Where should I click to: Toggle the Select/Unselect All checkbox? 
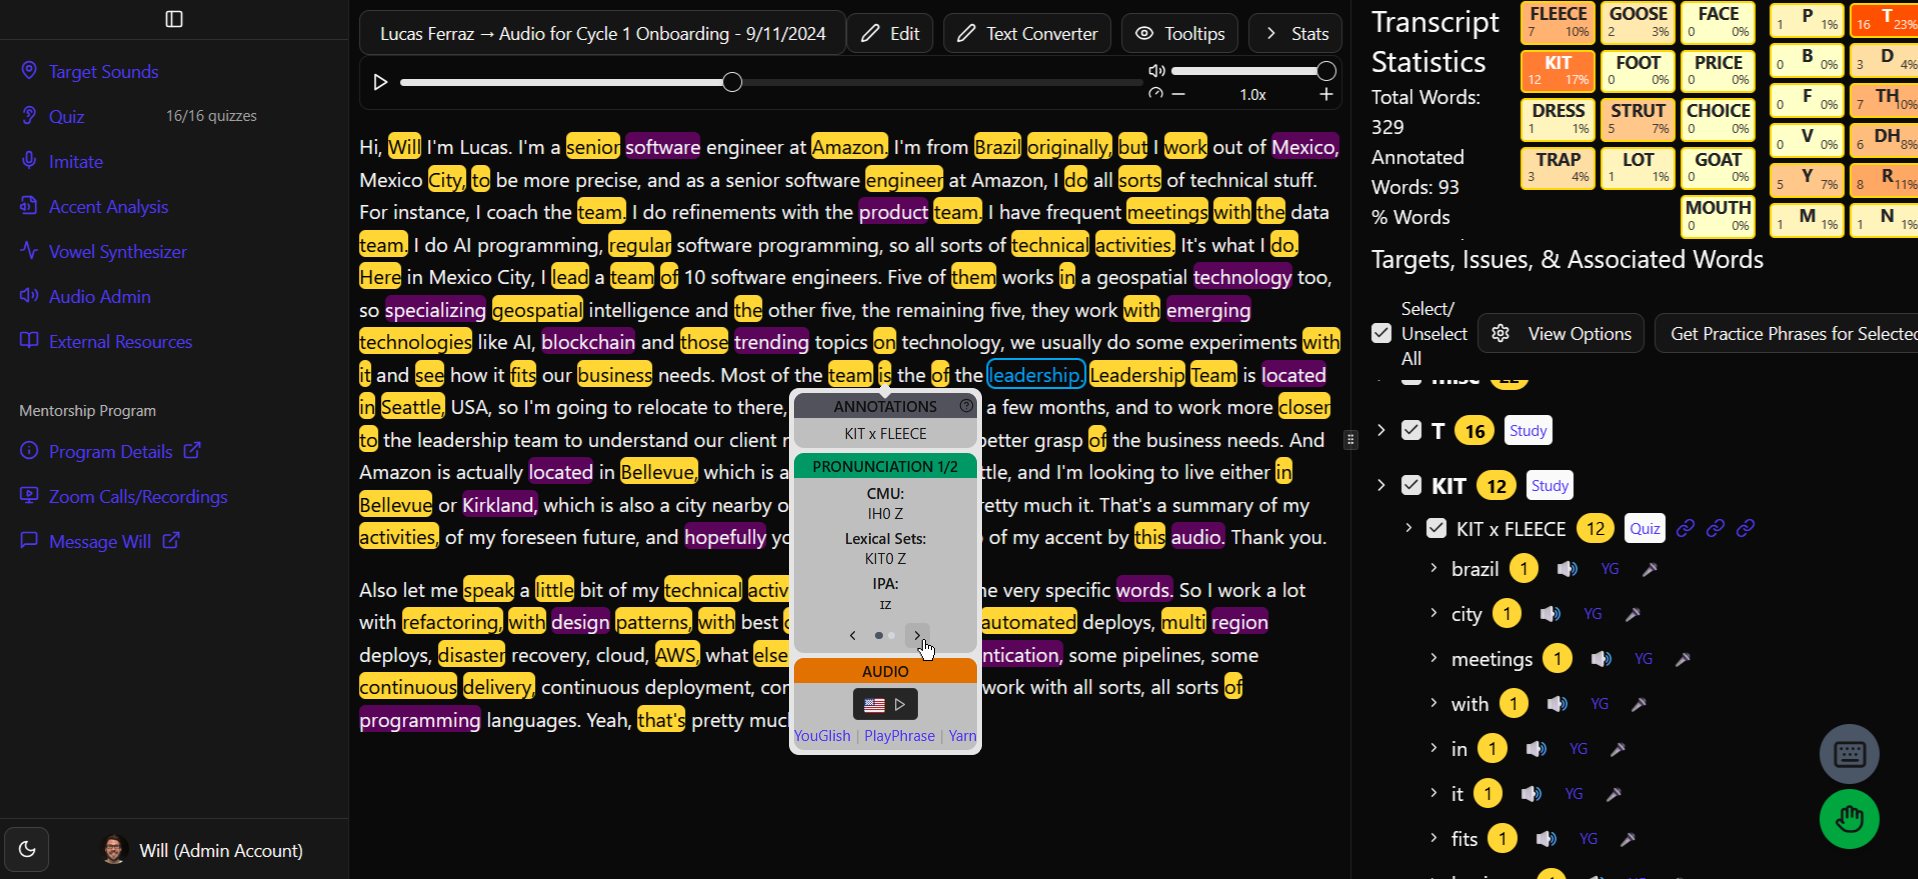tap(1381, 333)
